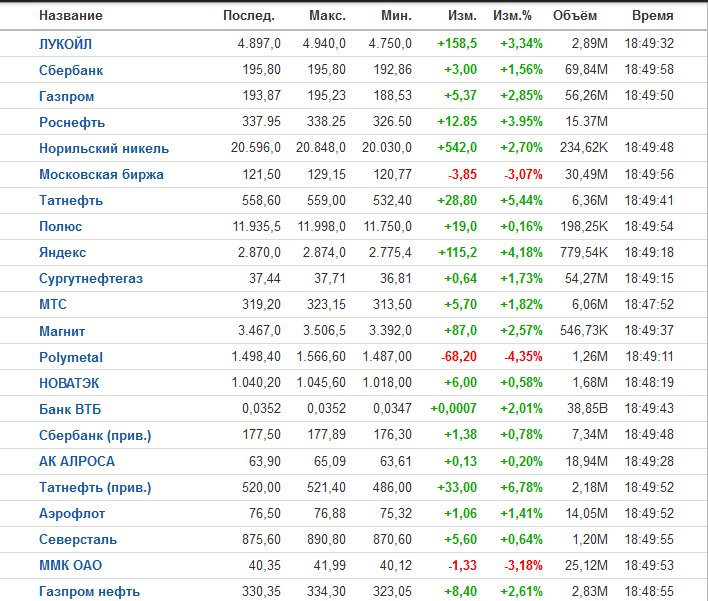
Task: Open the Газпром нефть link
Action: point(89,591)
